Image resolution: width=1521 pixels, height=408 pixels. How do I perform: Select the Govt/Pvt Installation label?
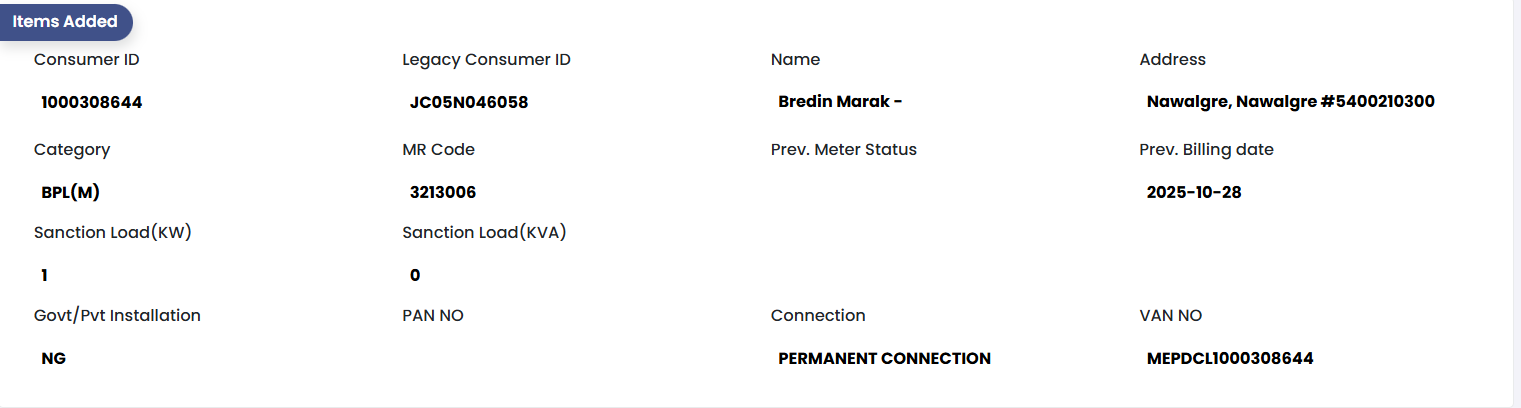[117, 316]
